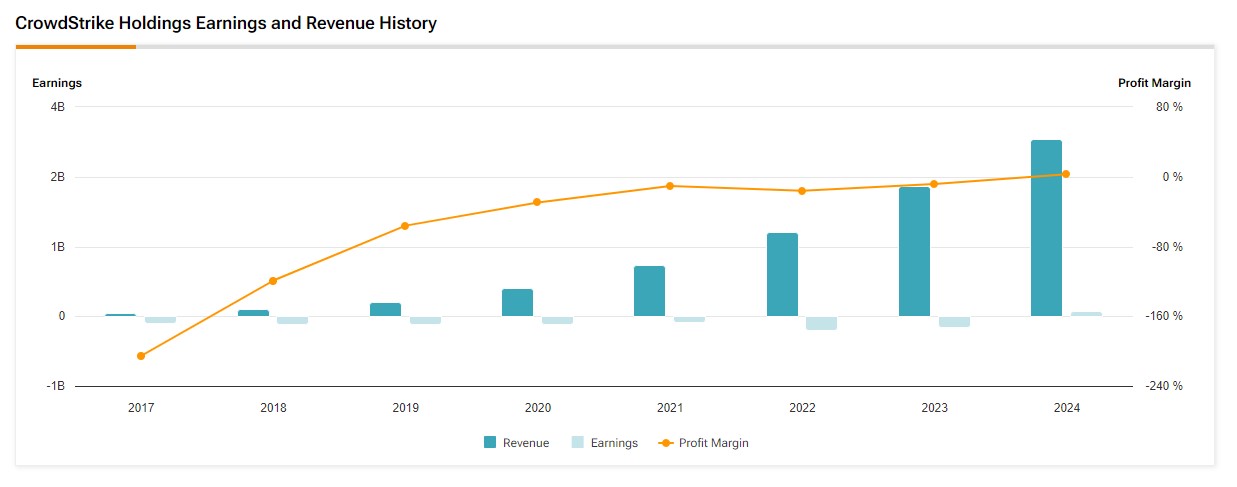Click the 2021 Revenue bar
This screenshot has height=487, width=1237.
tap(650, 291)
